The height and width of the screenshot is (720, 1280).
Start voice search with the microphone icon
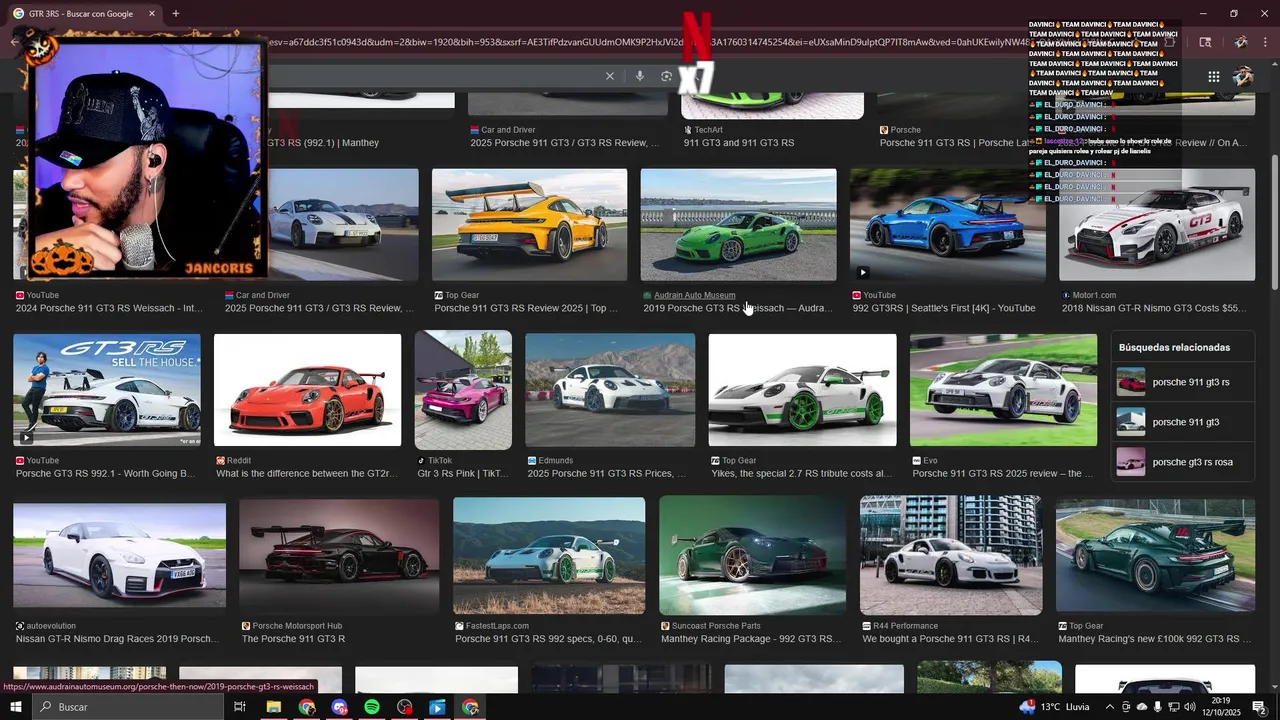coord(640,76)
